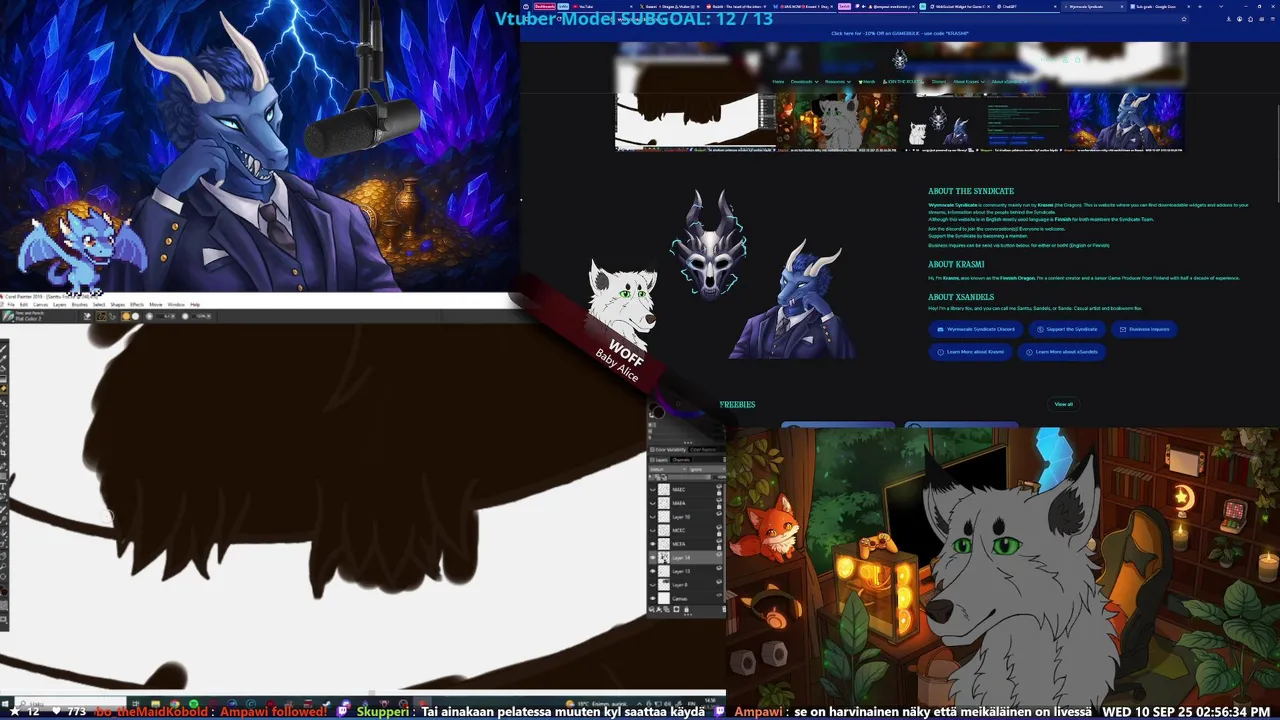The image size is (1280, 720).
Task: Expand the Downloads menu on the website
Action: point(805,82)
